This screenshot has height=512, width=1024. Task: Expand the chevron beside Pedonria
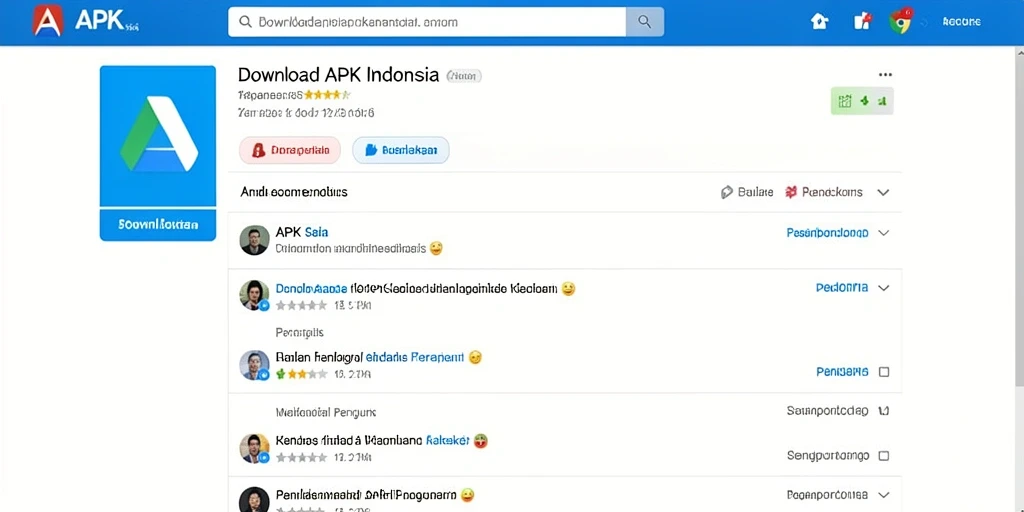[884, 287]
